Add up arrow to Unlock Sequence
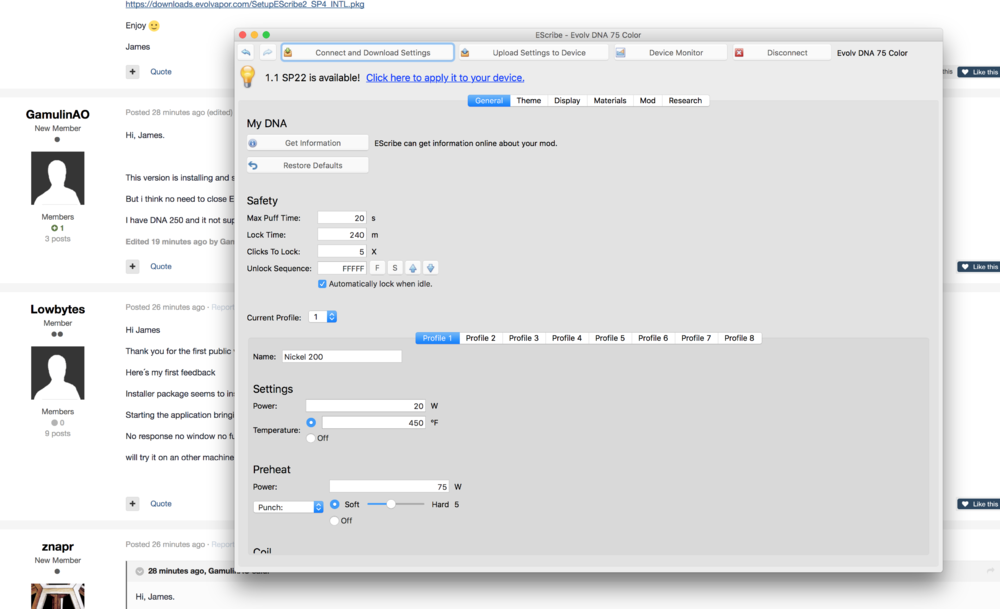 pyautogui.click(x=412, y=268)
